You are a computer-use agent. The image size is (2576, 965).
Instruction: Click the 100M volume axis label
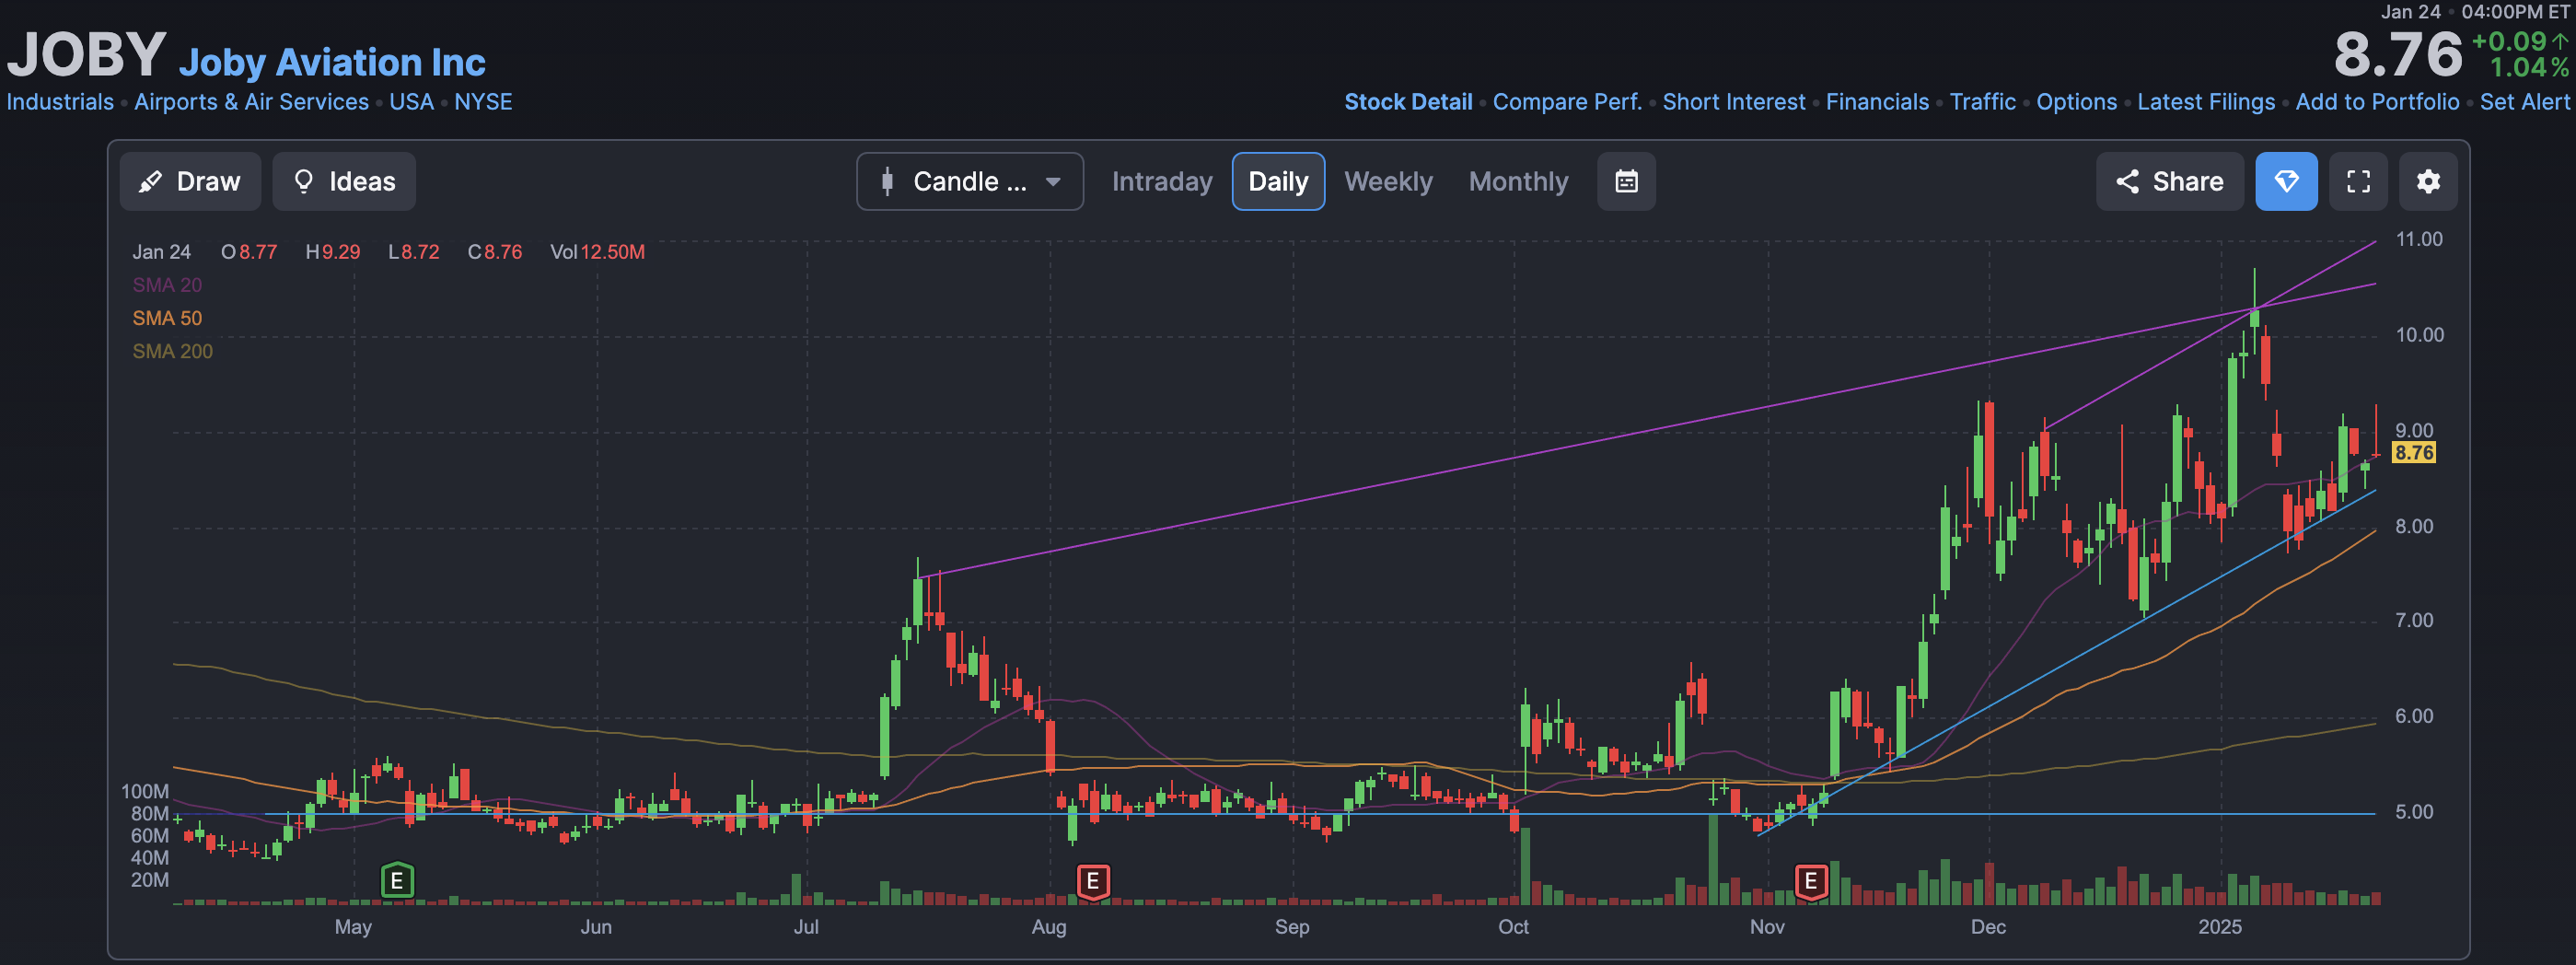pyautogui.click(x=145, y=791)
